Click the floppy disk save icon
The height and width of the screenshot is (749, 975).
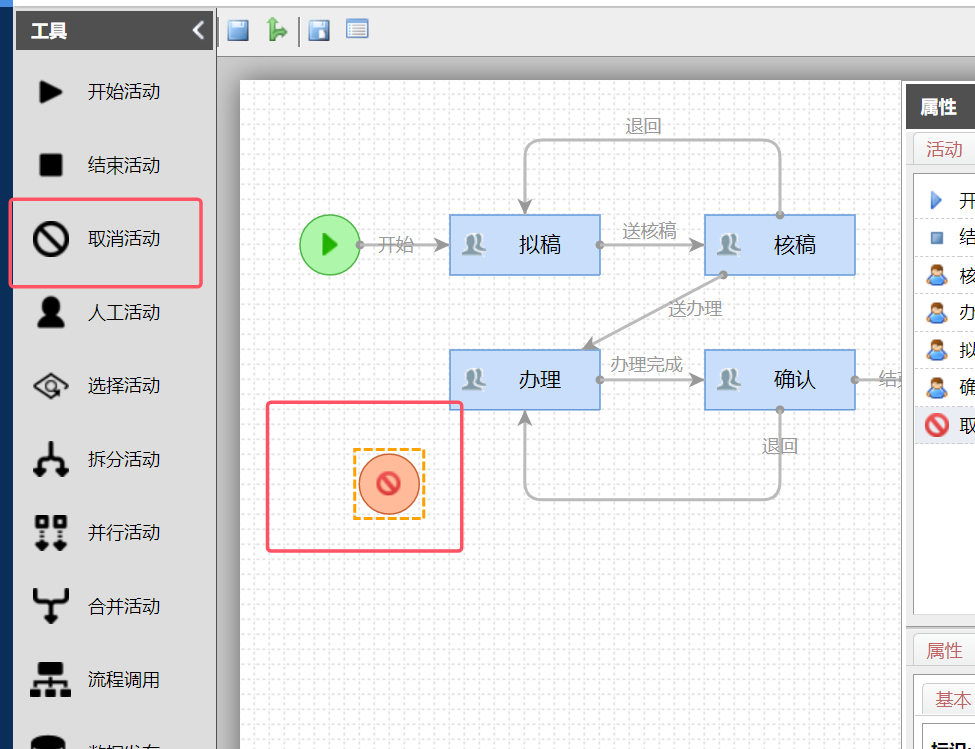coord(319,30)
